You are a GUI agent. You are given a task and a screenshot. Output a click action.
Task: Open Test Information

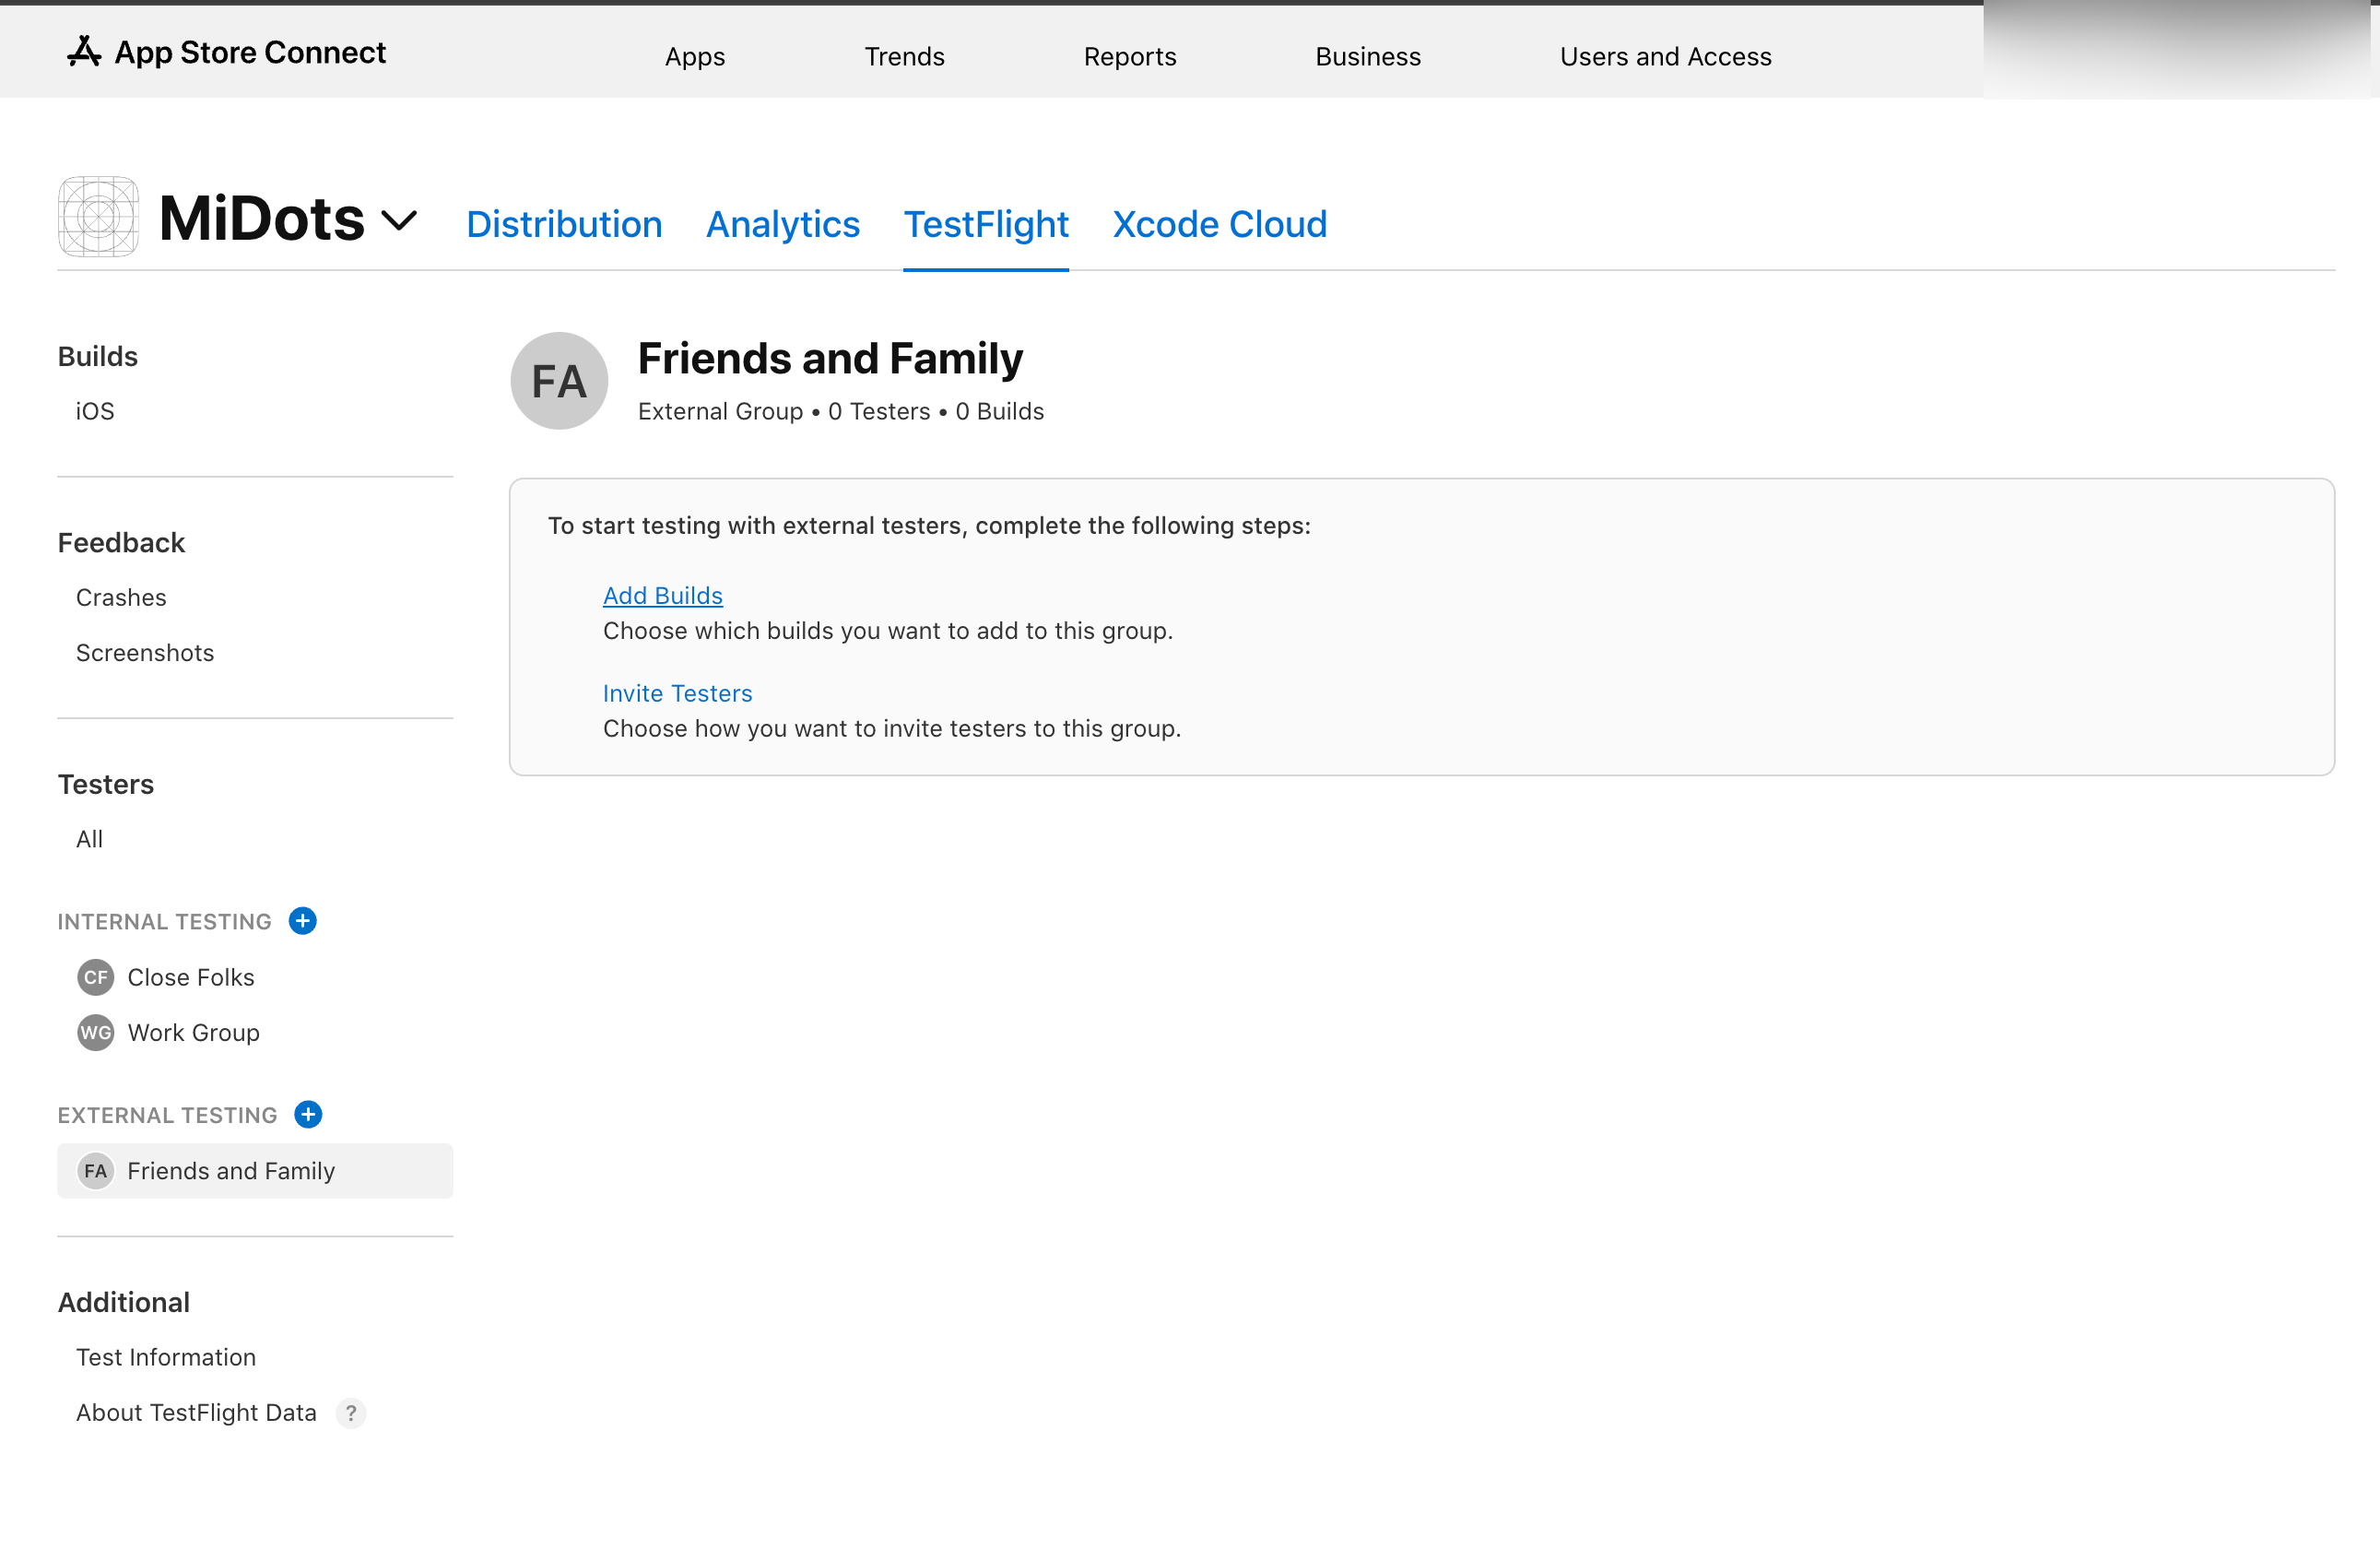[x=166, y=1357]
